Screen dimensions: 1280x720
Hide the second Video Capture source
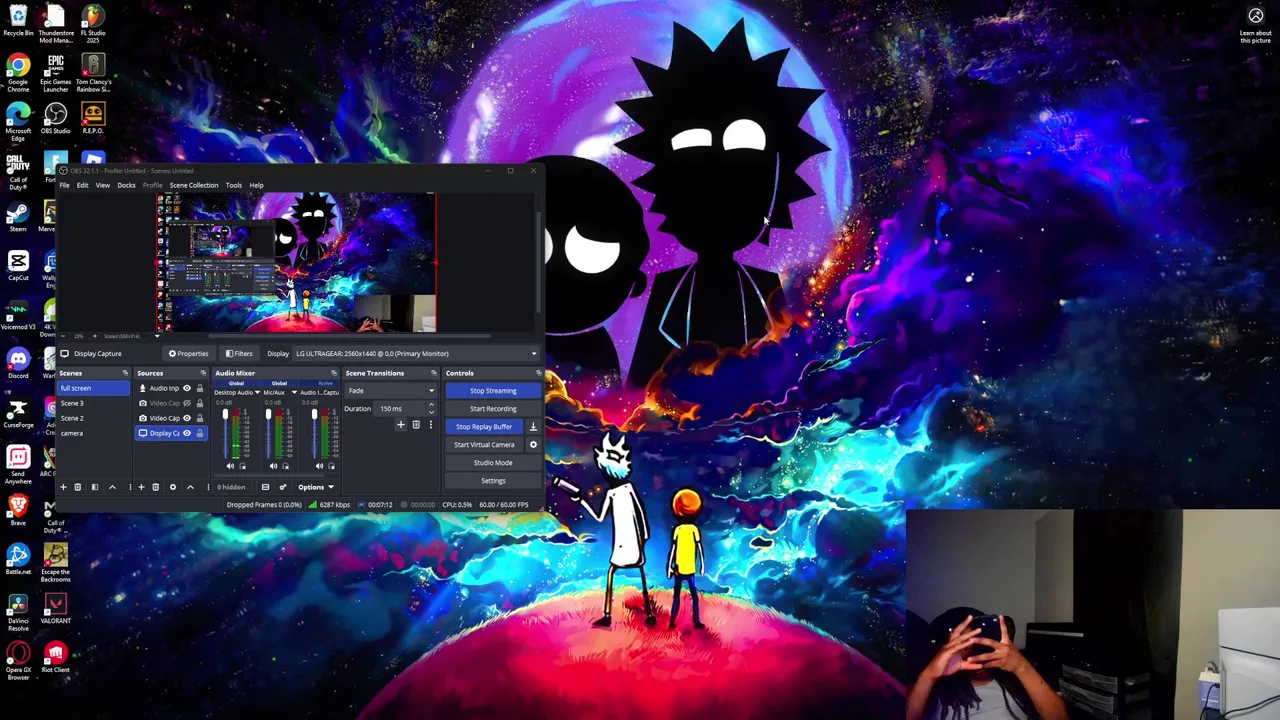pyautogui.click(x=187, y=418)
